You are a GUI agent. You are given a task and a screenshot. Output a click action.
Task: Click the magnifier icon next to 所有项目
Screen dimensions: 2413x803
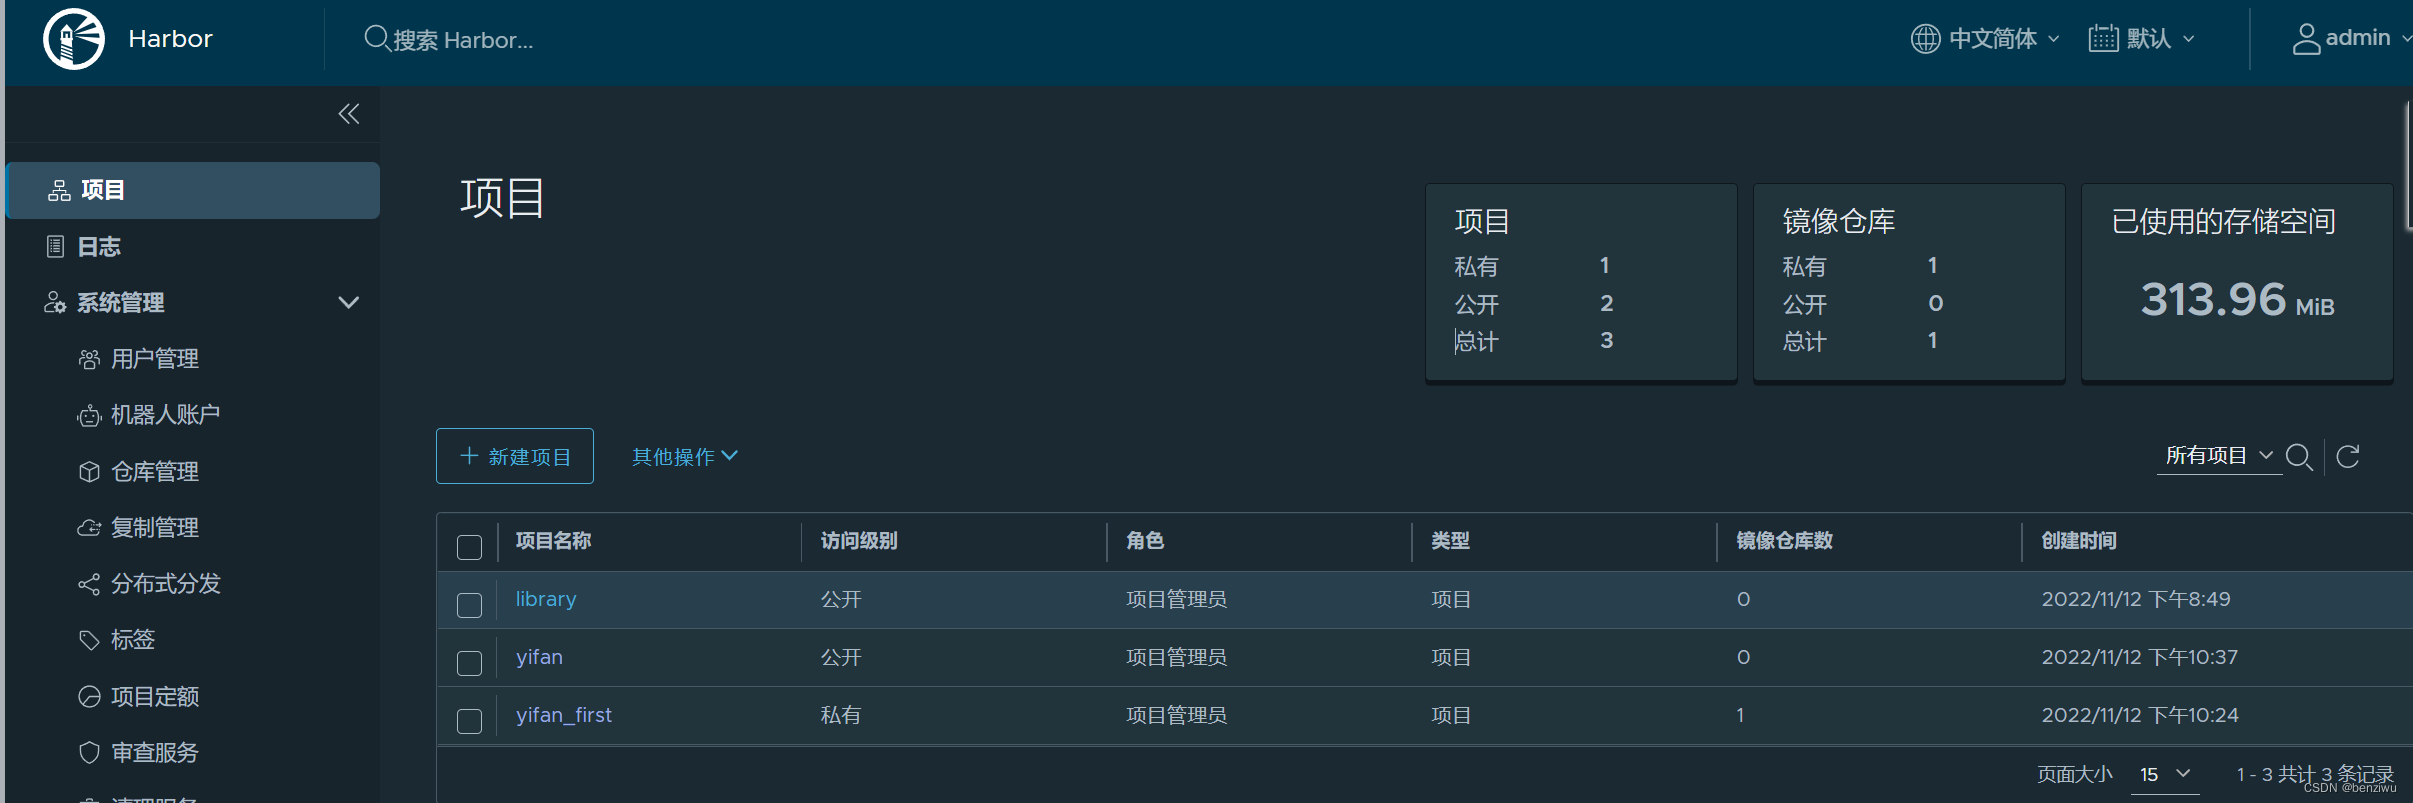[2299, 457]
